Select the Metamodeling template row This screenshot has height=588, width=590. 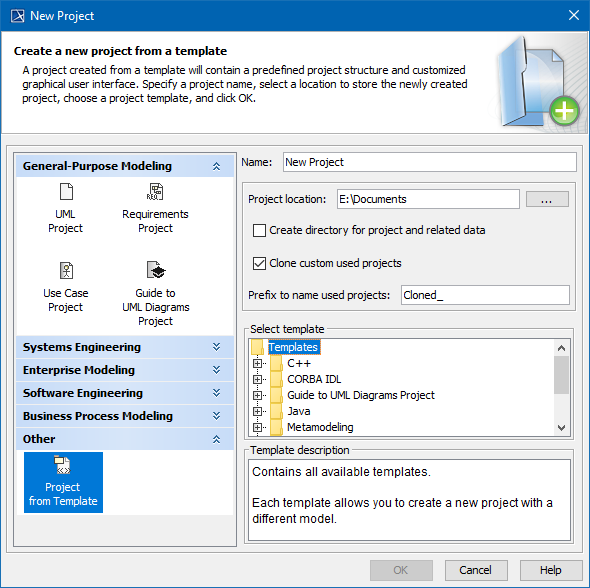(320, 427)
